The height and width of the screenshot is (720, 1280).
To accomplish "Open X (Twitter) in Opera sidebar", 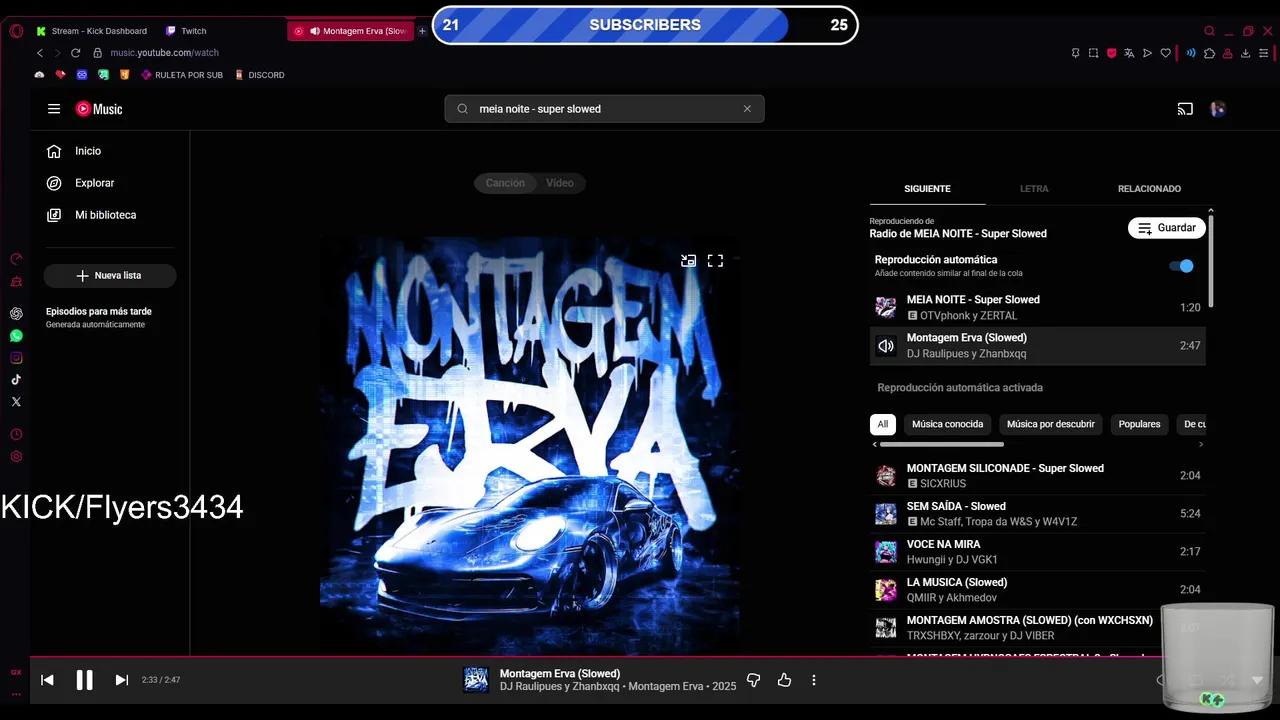I will point(16,402).
